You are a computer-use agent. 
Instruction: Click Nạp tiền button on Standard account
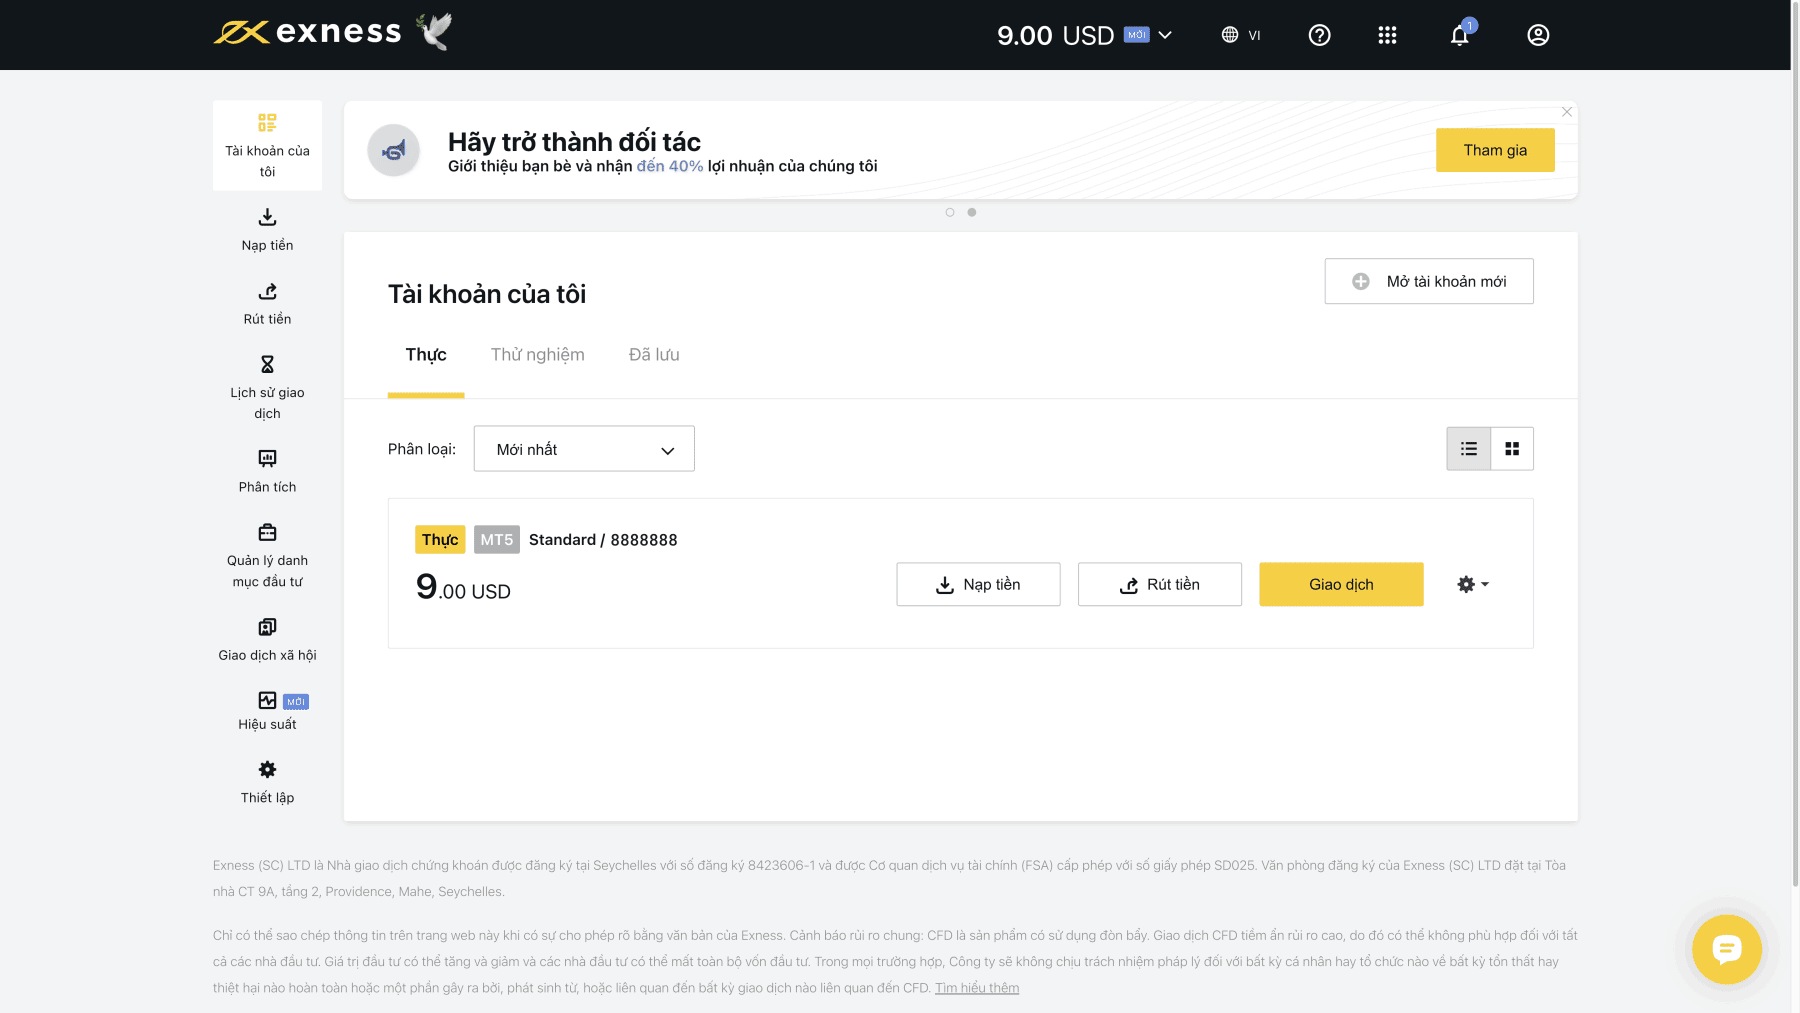click(978, 584)
